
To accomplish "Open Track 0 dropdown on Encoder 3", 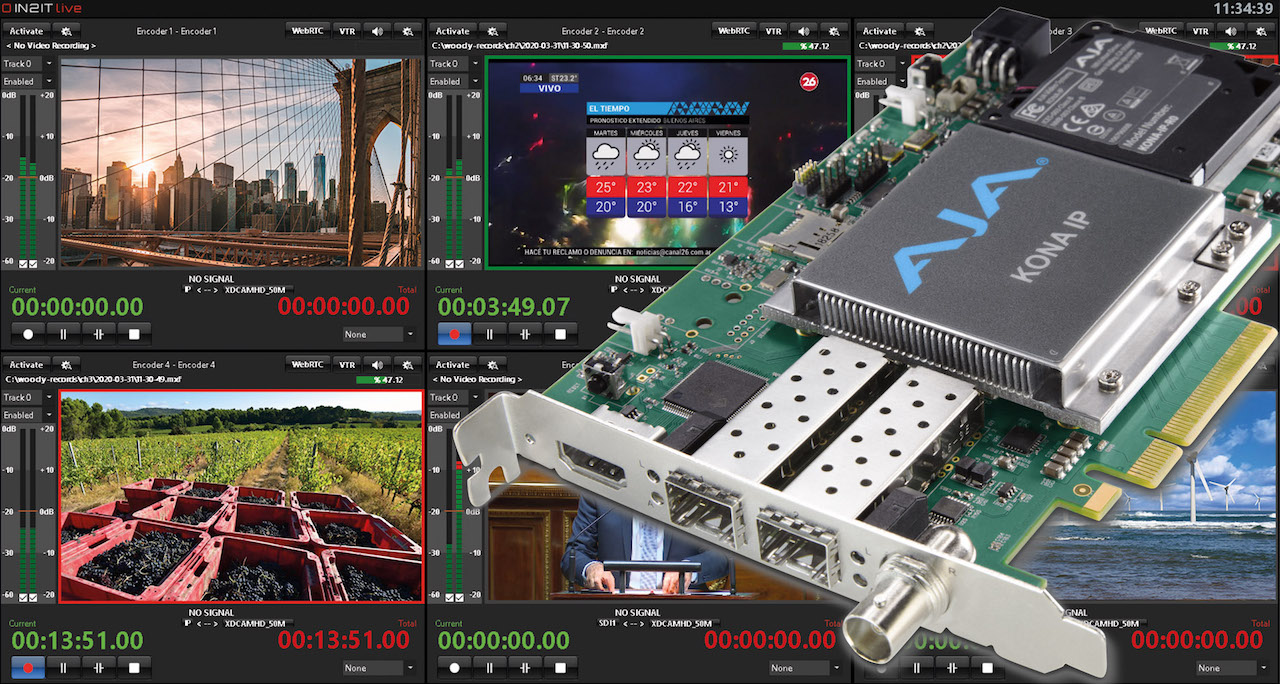I will pos(882,64).
